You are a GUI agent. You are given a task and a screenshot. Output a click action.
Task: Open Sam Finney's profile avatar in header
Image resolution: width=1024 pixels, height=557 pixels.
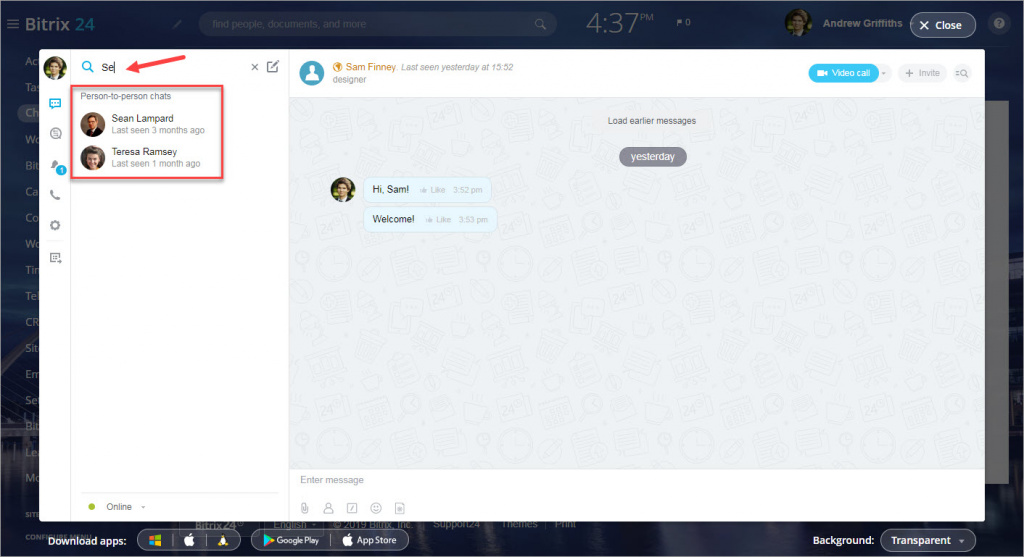(x=312, y=73)
